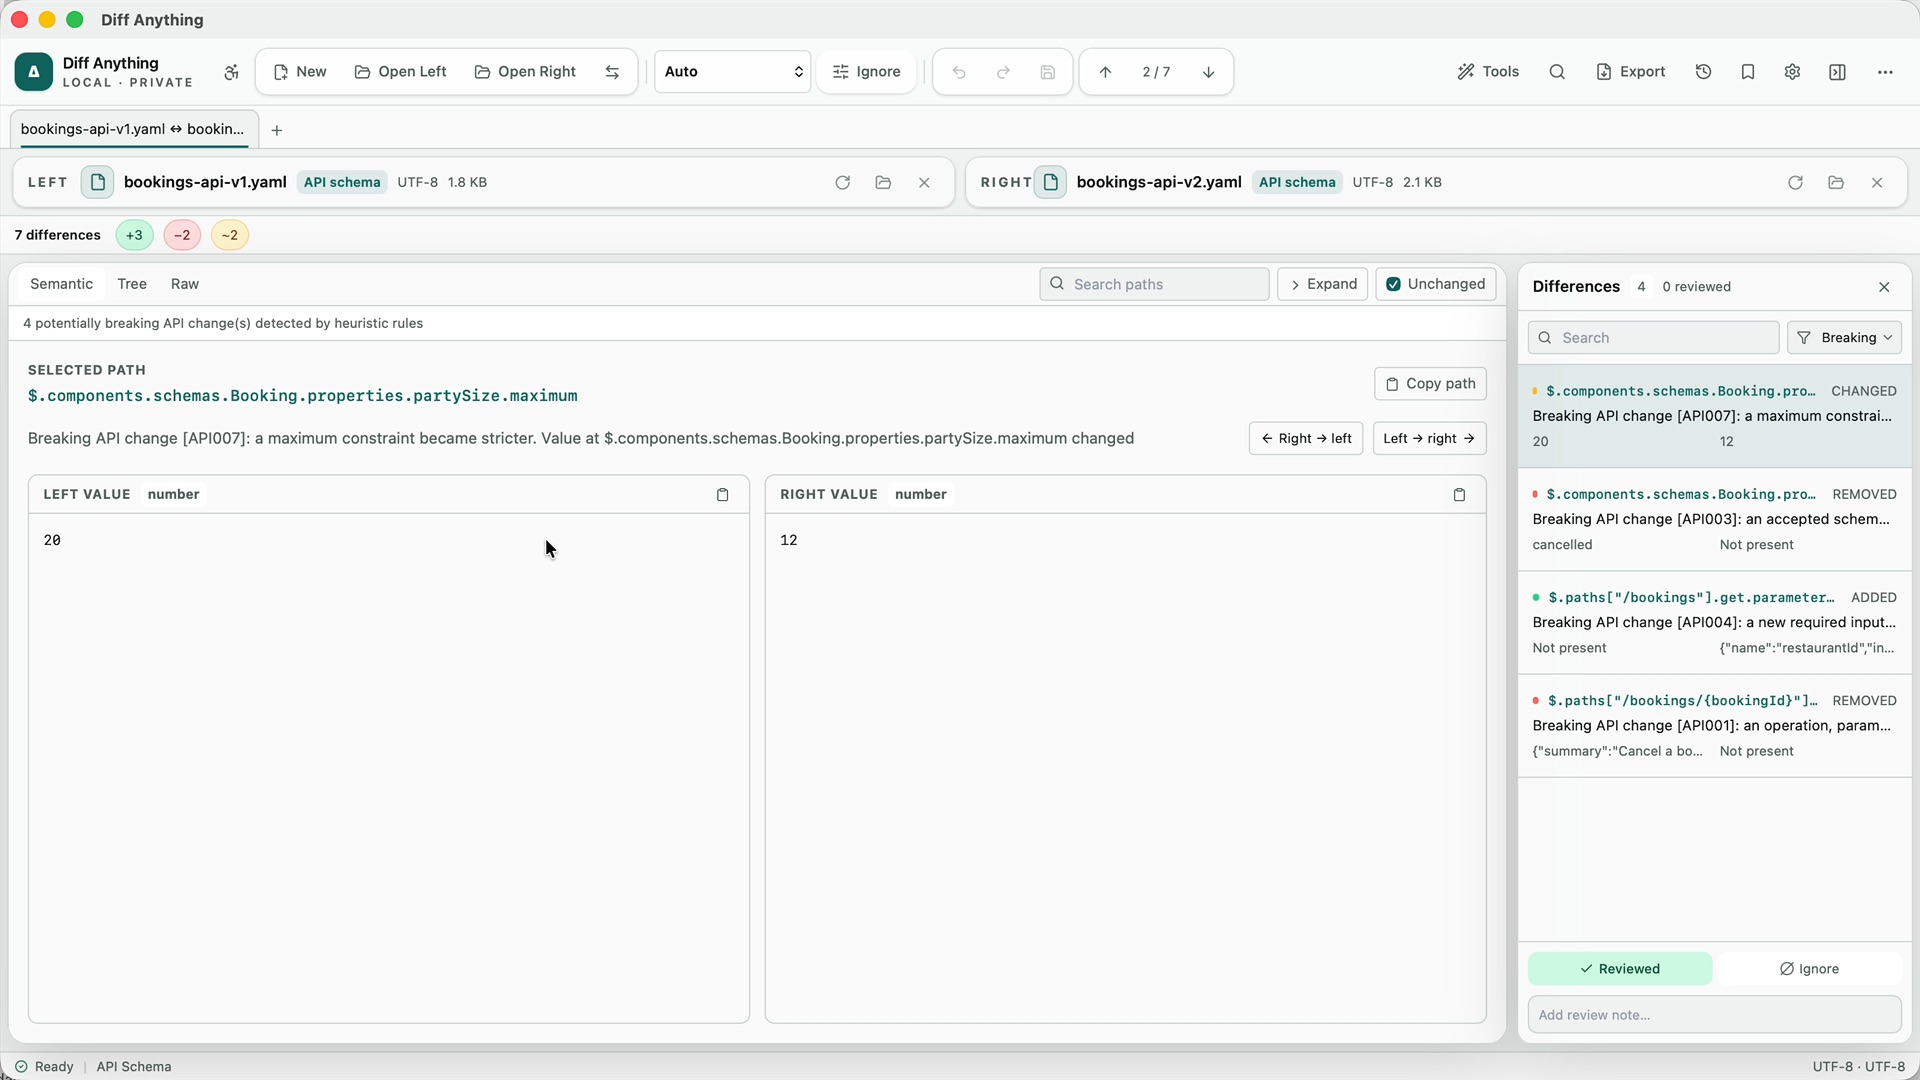Click the swap sides icon in toolbar

(x=612, y=72)
